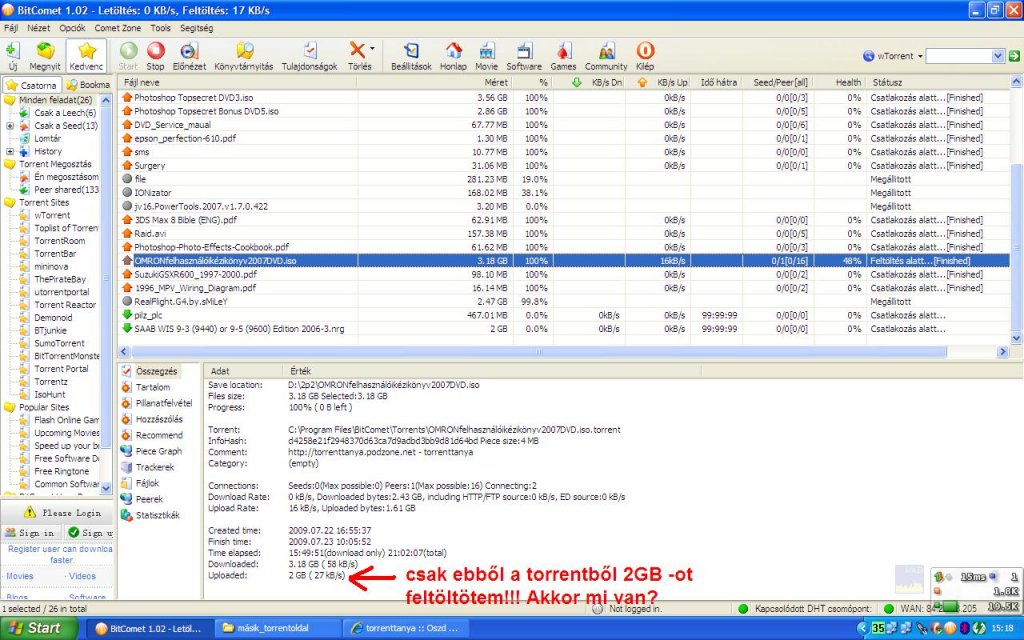Image resolution: width=1024 pixels, height=640 pixels.
Task: Select the Raid.avi torrent row
Action: pos(564,234)
